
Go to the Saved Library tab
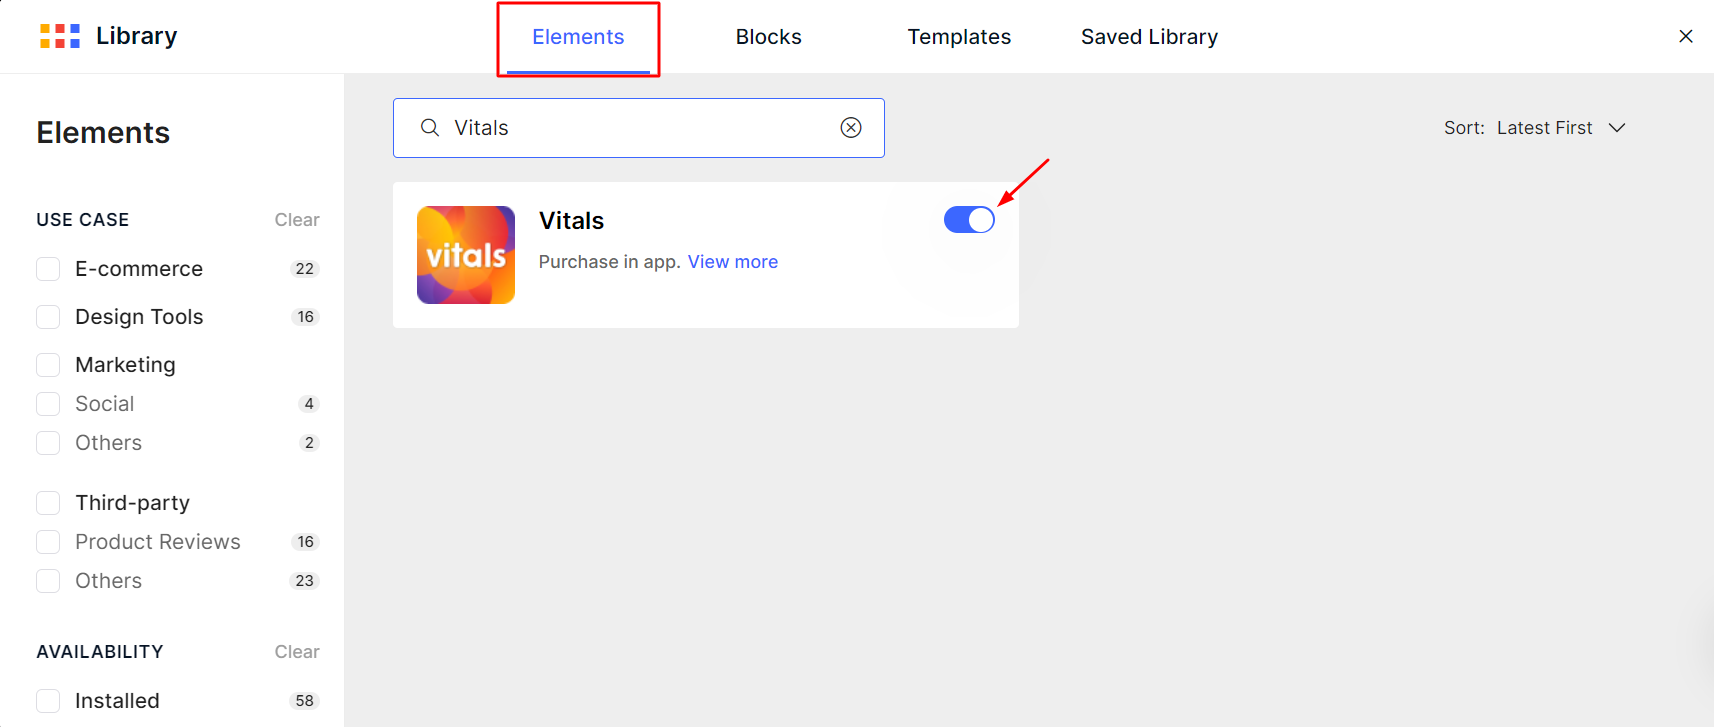[1149, 37]
